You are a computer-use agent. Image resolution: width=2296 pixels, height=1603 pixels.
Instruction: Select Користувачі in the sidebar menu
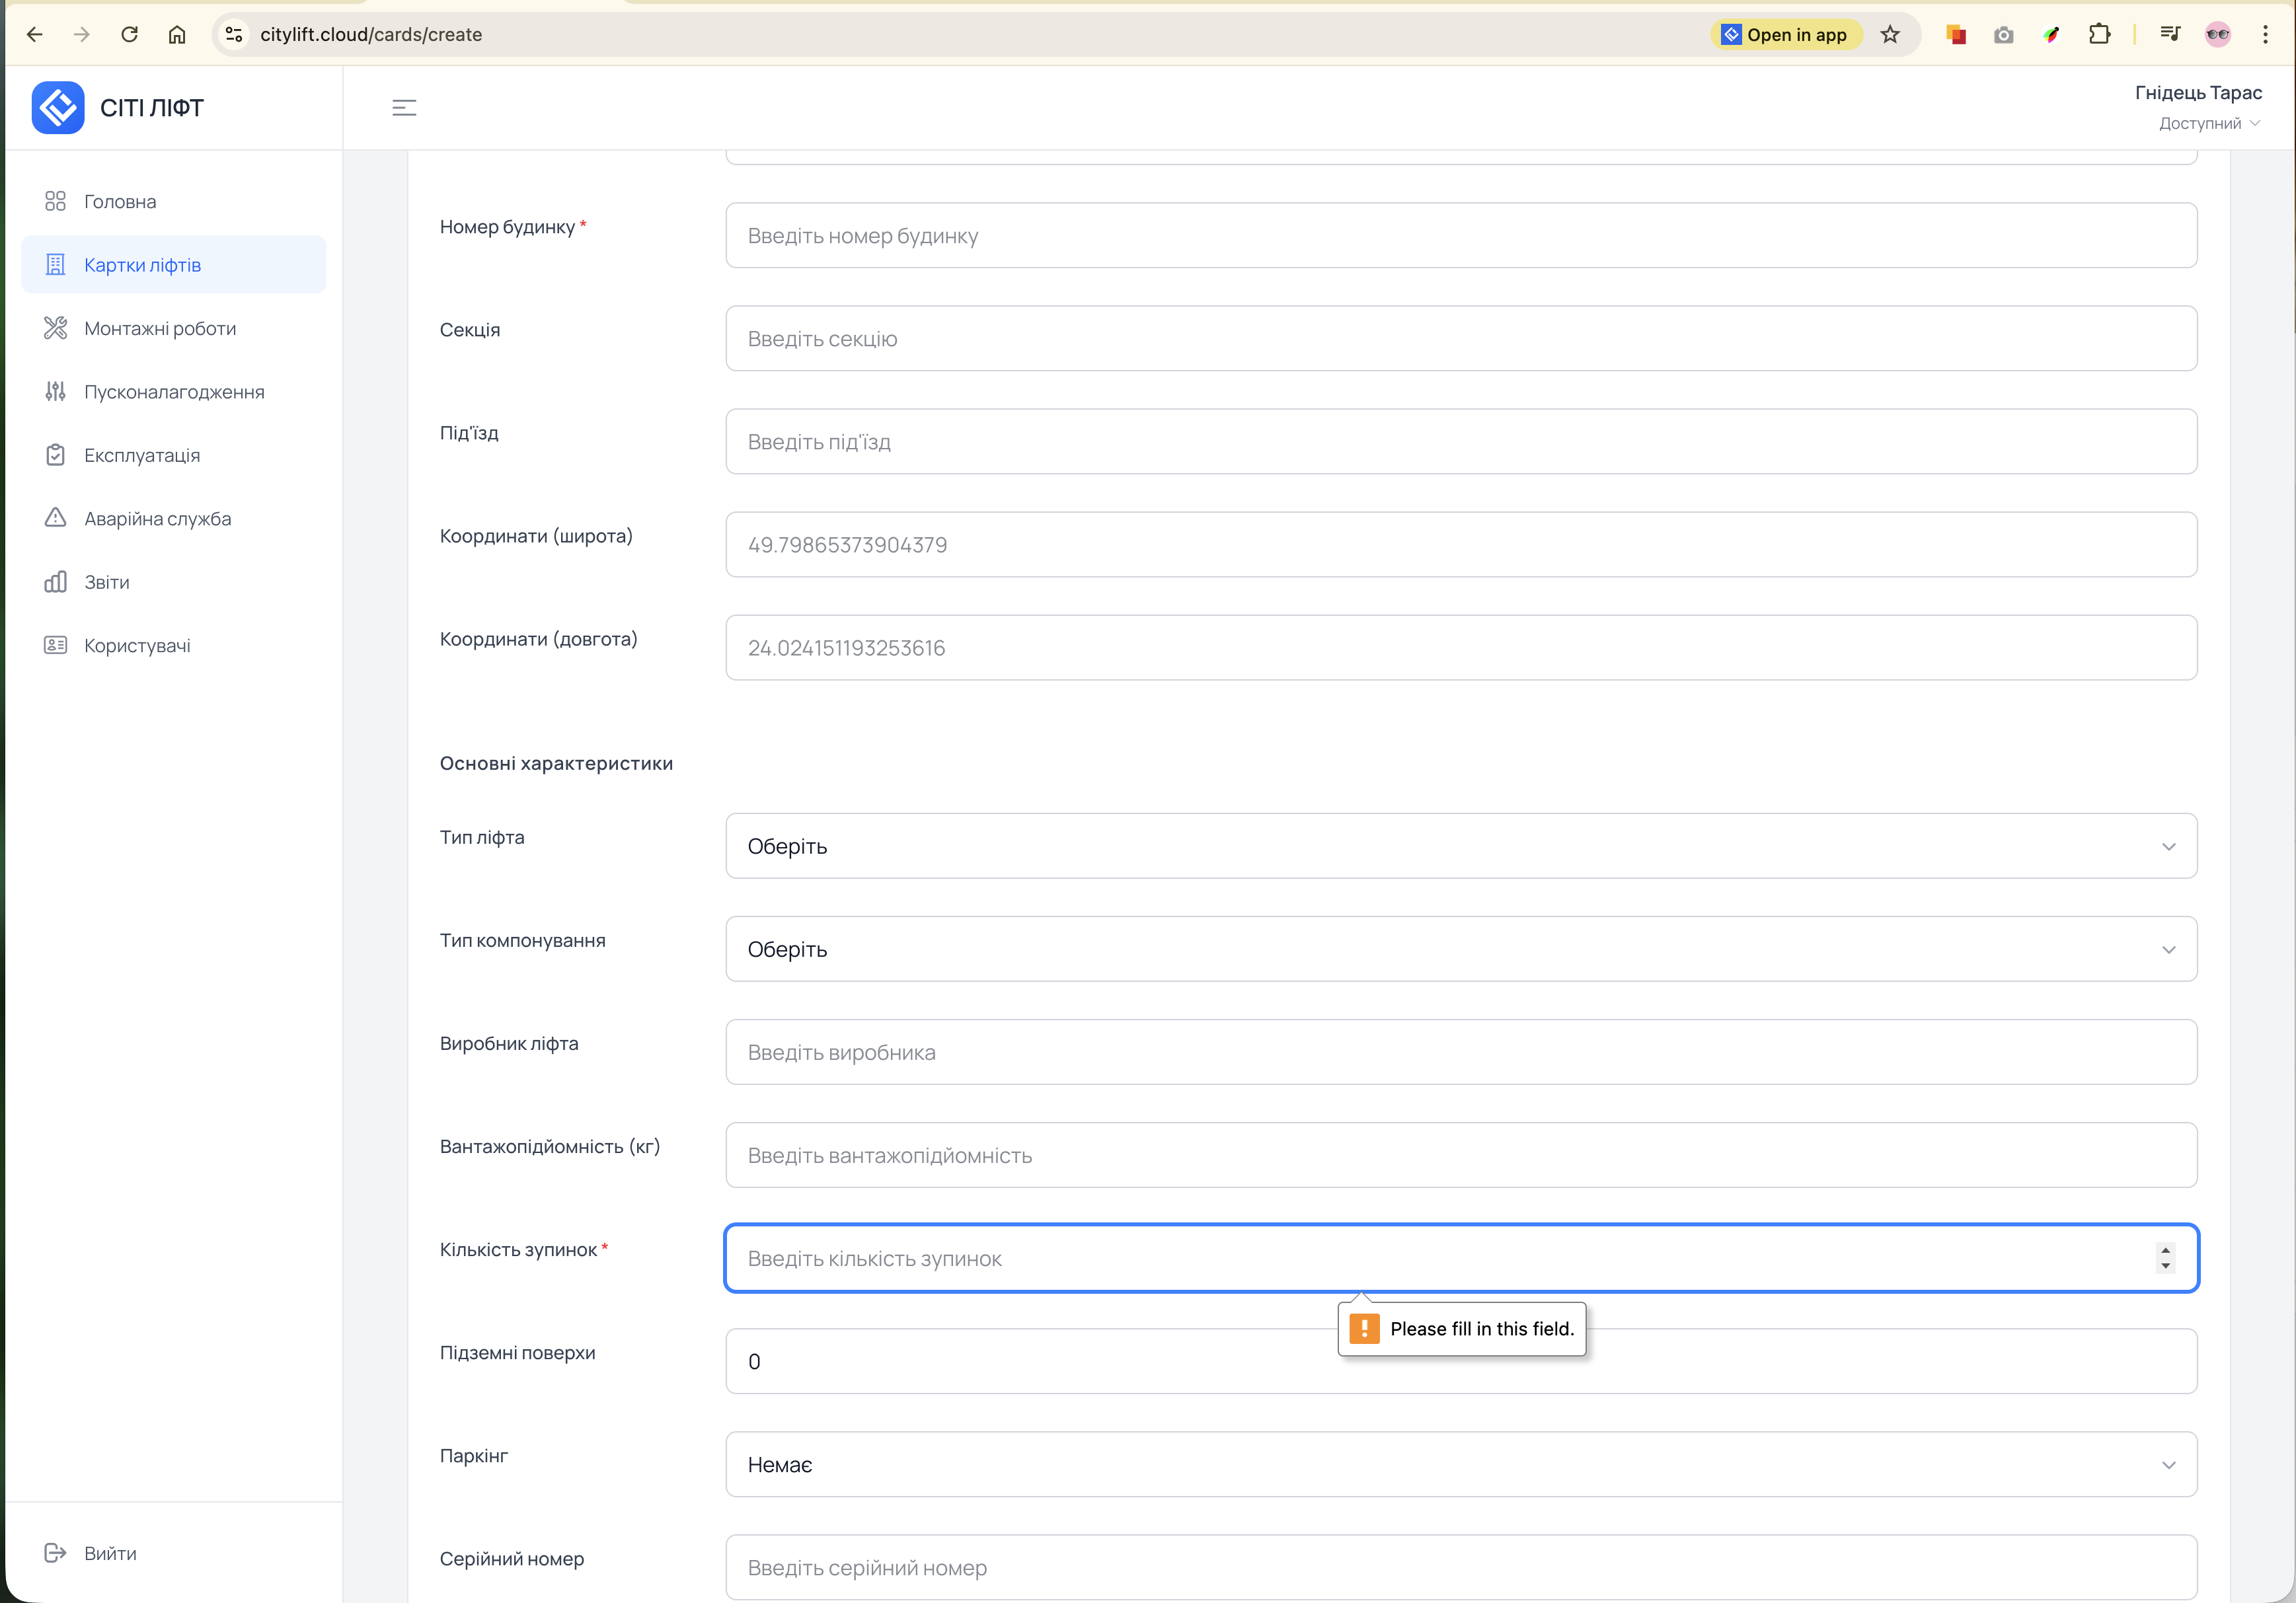pyautogui.click(x=137, y=646)
